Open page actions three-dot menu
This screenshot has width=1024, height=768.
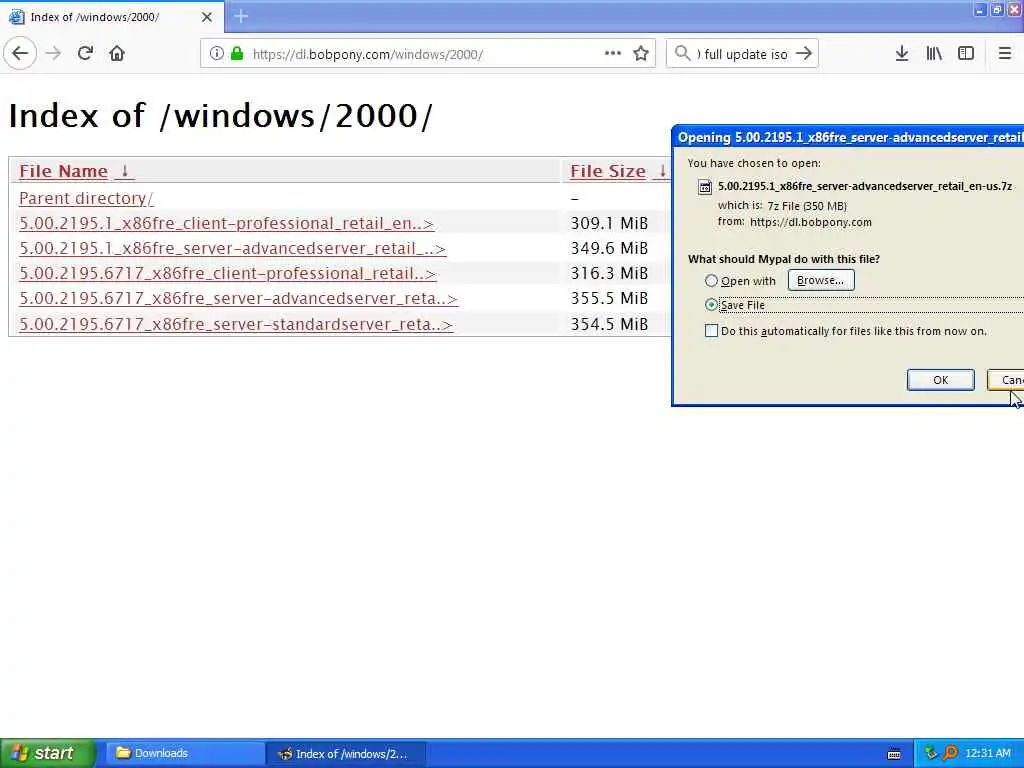pos(613,54)
